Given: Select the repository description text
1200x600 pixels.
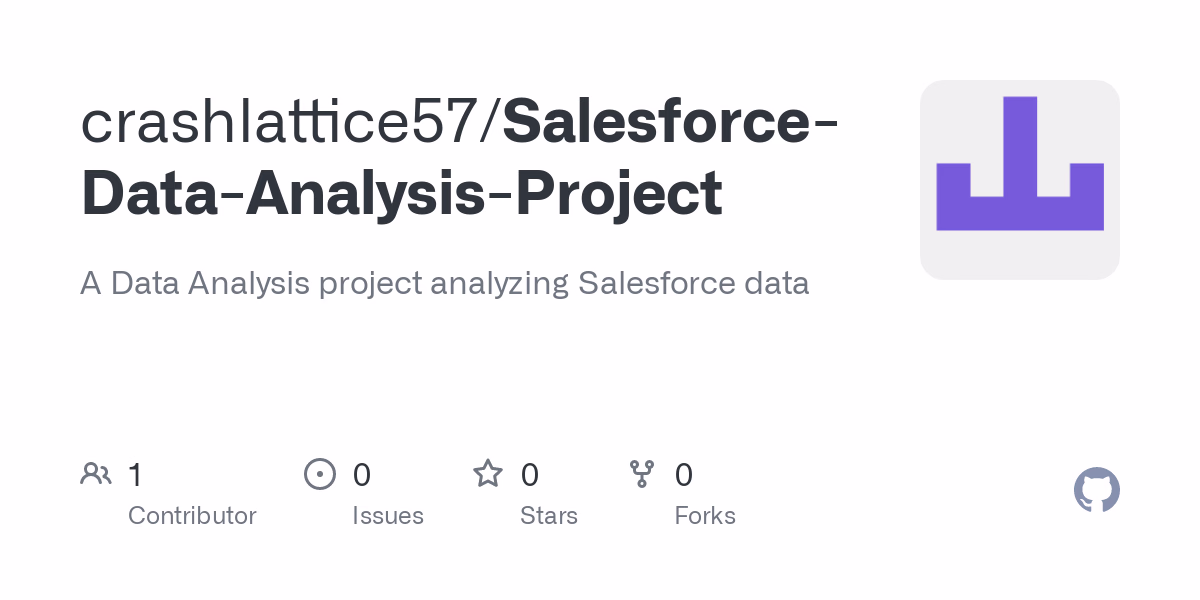Looking at the screenshot, I should tap(444, 283).
